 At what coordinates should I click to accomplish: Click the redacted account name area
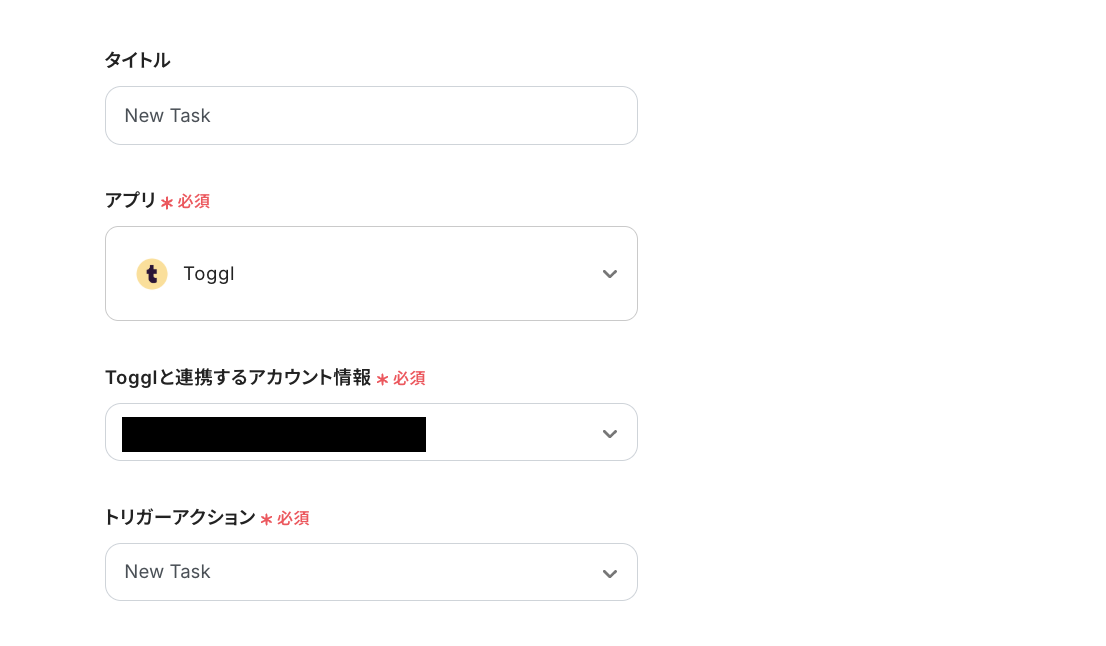[272, 432]
